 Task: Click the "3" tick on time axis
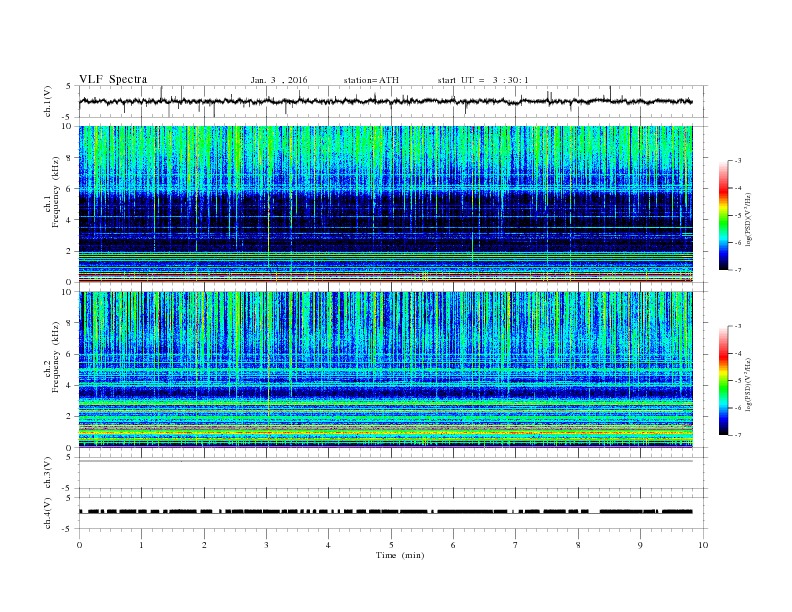pyautogui.click(x=266, y=545)
